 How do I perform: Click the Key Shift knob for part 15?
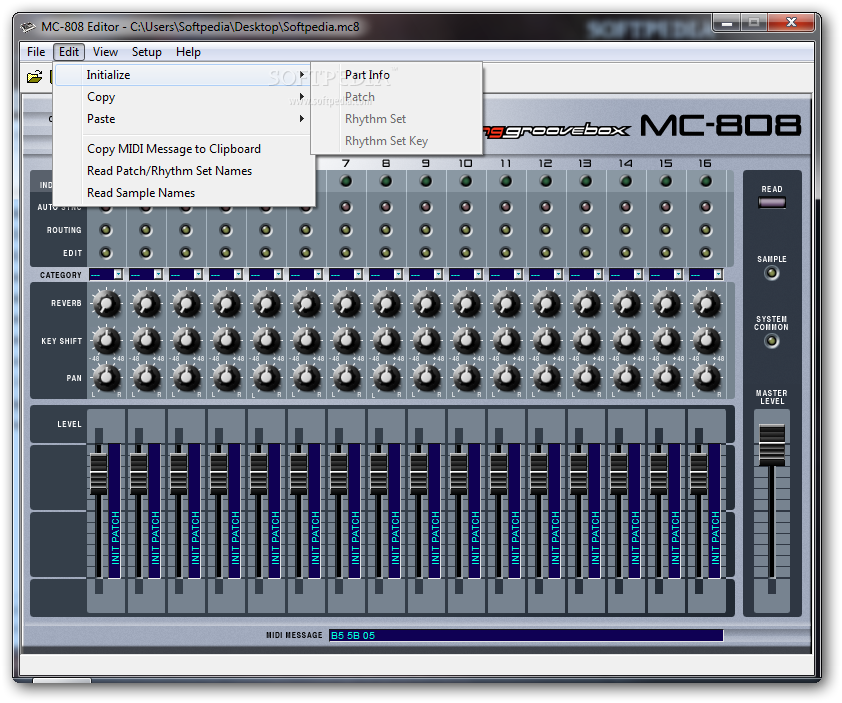pyautogui.click(x=666, y=340)
